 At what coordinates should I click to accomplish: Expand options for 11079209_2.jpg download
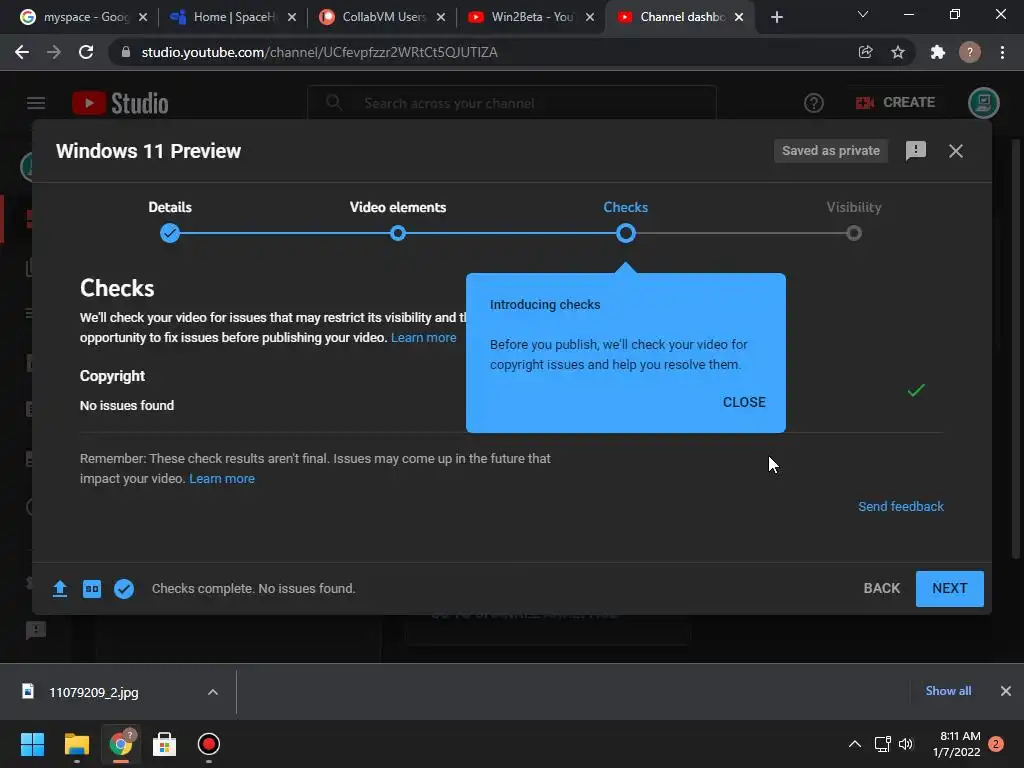click(x=213, y=692)
